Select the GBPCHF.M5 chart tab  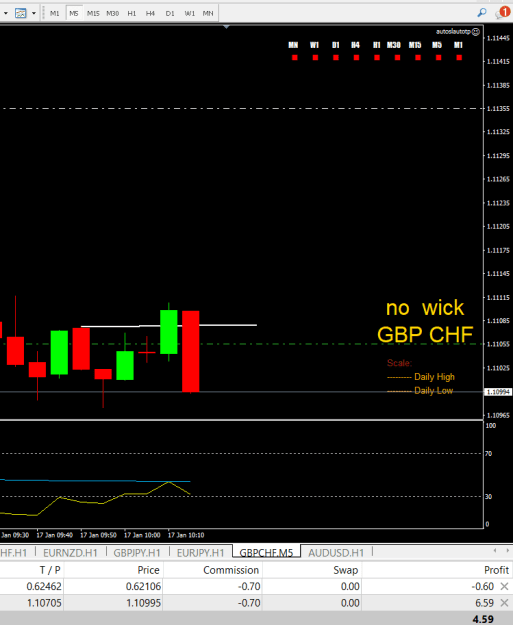pyautogui.click(x=266, y=553)
